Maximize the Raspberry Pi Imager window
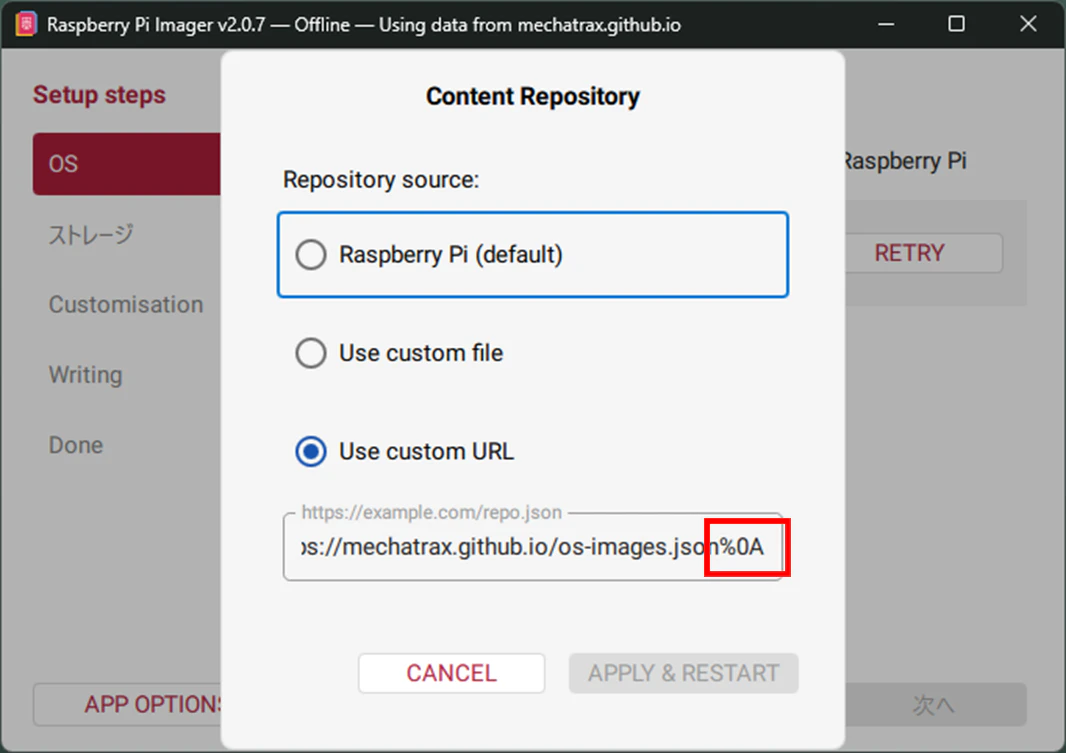Screen dimensions: 1066x753 tap(957, 24)
